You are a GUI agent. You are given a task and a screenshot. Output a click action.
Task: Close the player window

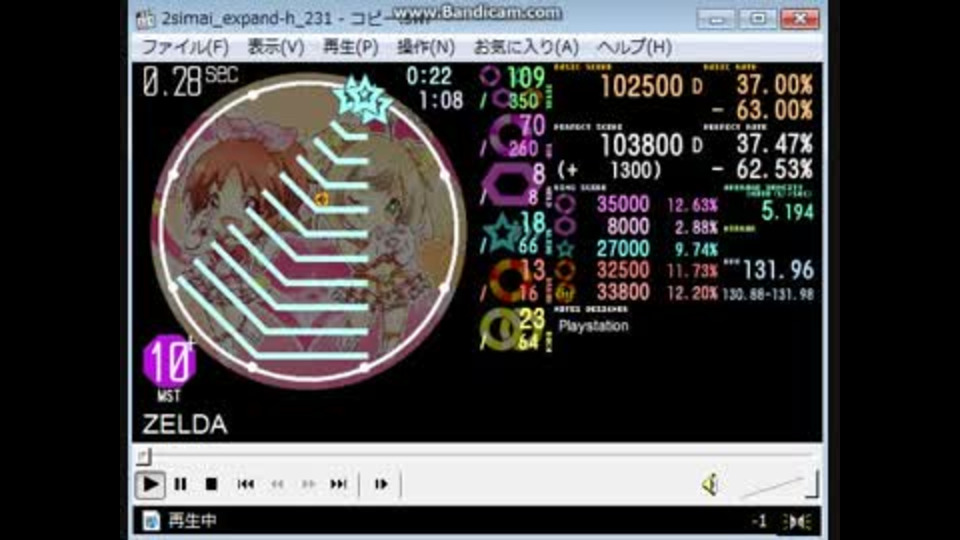click(800, 19)
